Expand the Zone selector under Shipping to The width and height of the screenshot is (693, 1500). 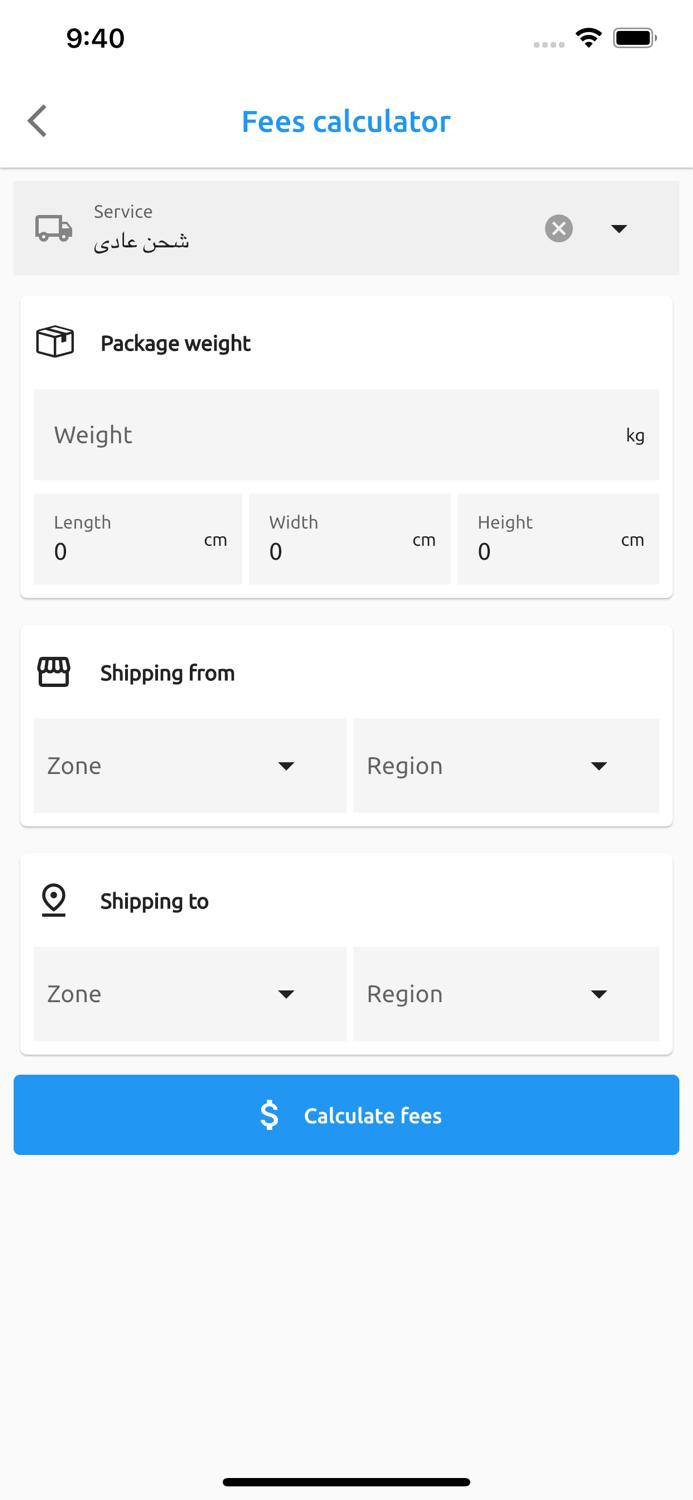[190, 994]
